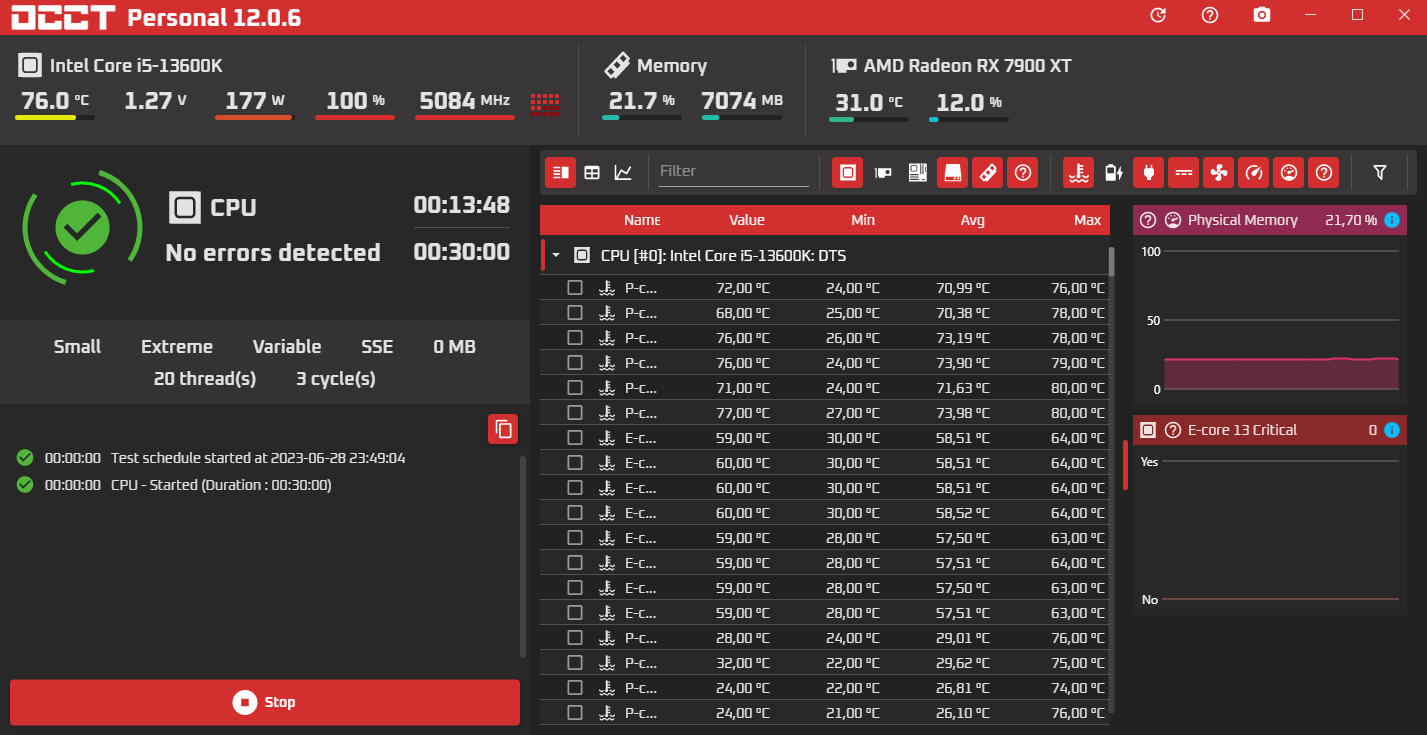Screen dimensions: 1427x735
Task: Click the 00:13:48 elapsed time
Action: (462, 205)
